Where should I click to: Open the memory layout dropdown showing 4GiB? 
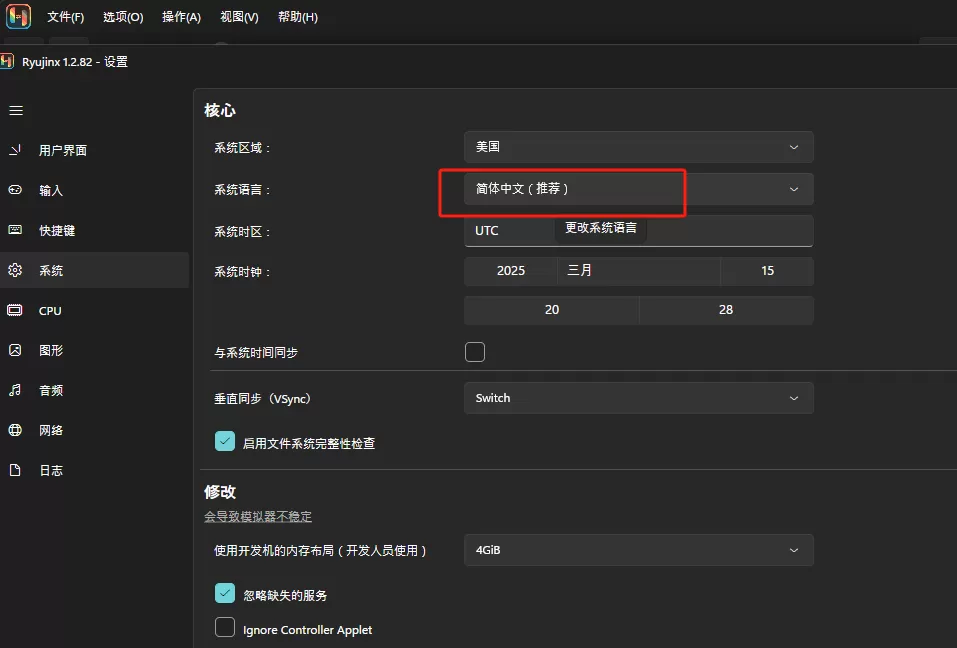[638, 550]
